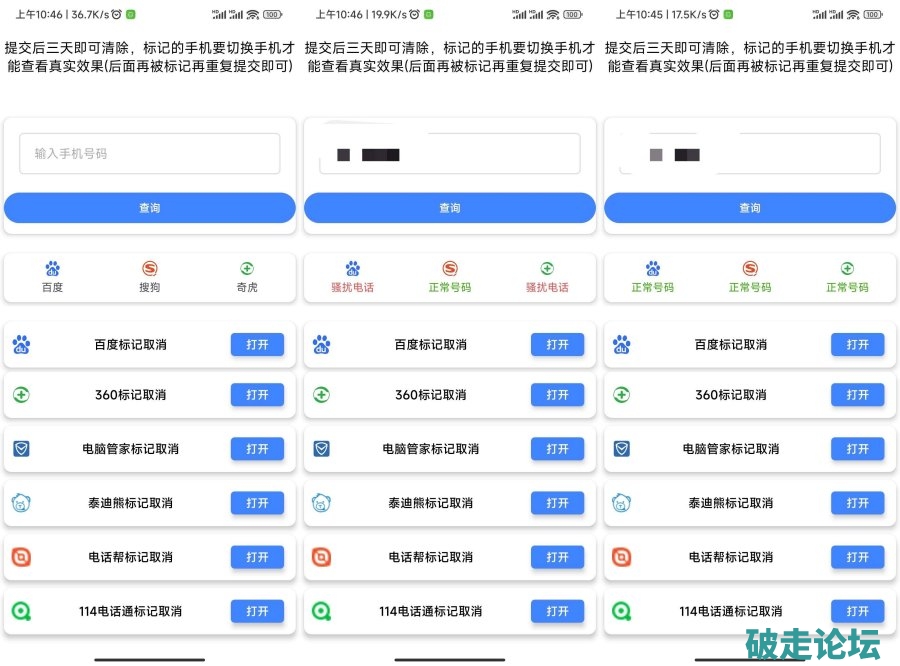Click 电话帮 orange icon in middle screenshot
Screen dimensions: 900x666
pyautogui.click(x=321, y=557)
